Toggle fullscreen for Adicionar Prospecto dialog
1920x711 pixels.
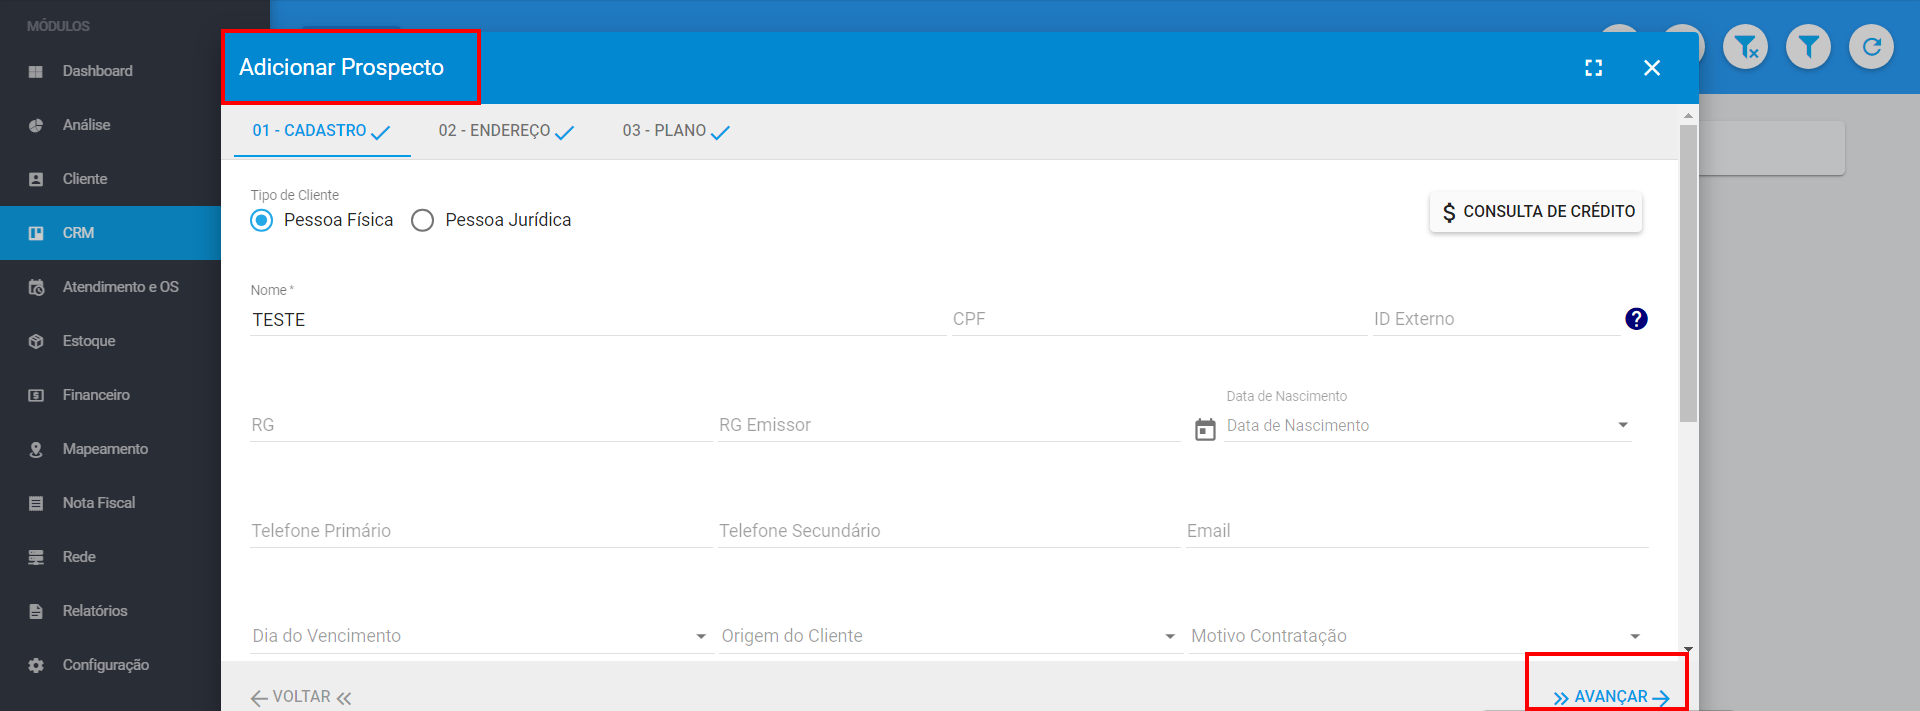pyautogui.click(x=1594, y=68)
